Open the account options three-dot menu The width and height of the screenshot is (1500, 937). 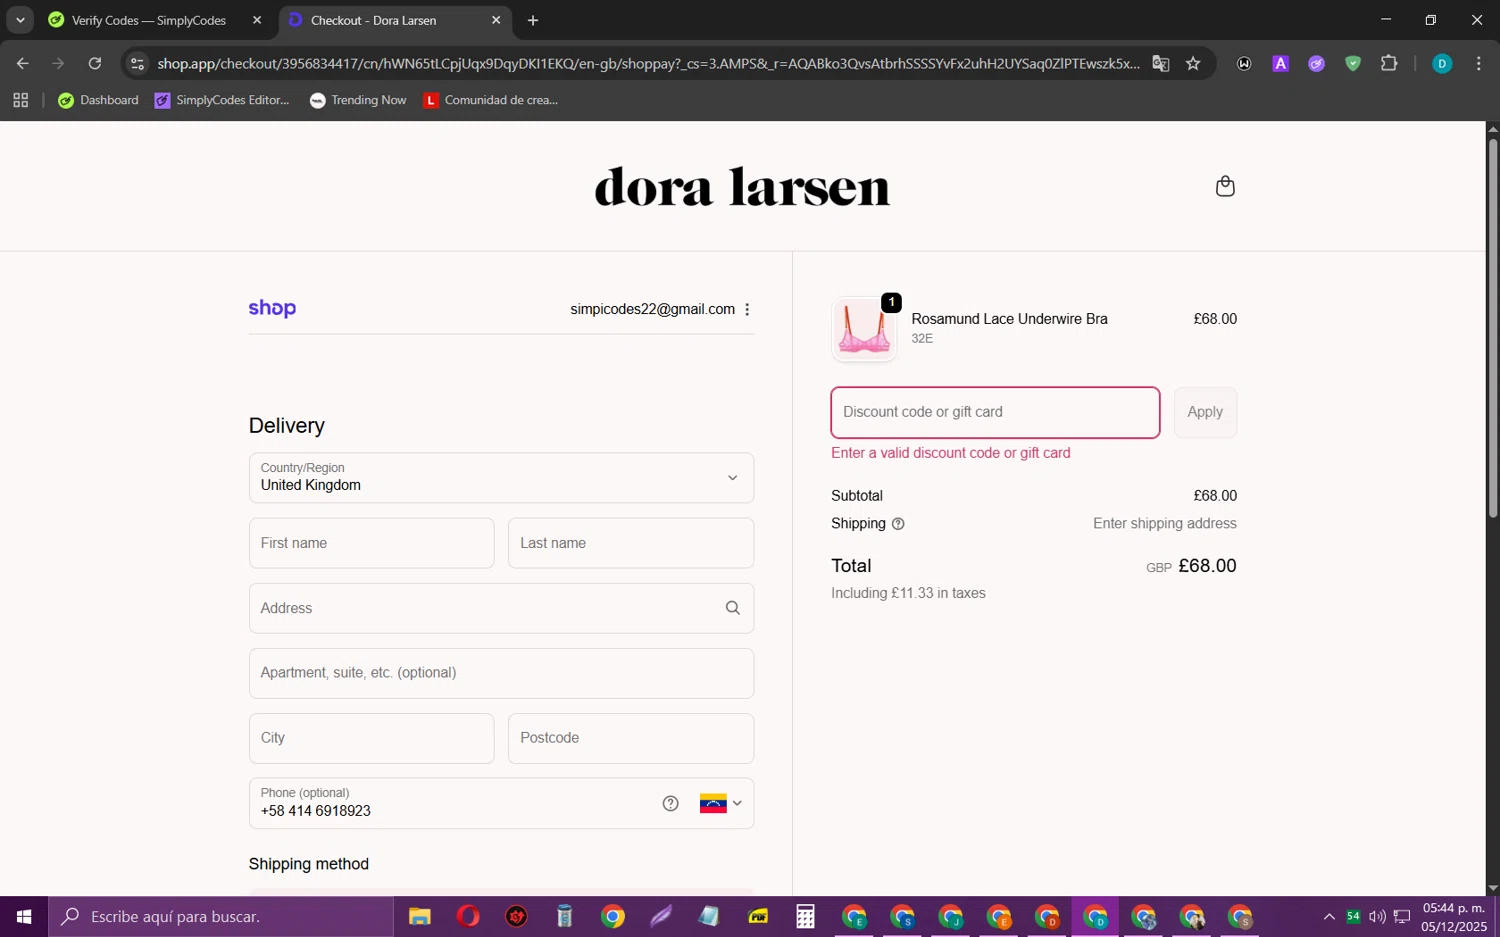(x=747, y=310)
